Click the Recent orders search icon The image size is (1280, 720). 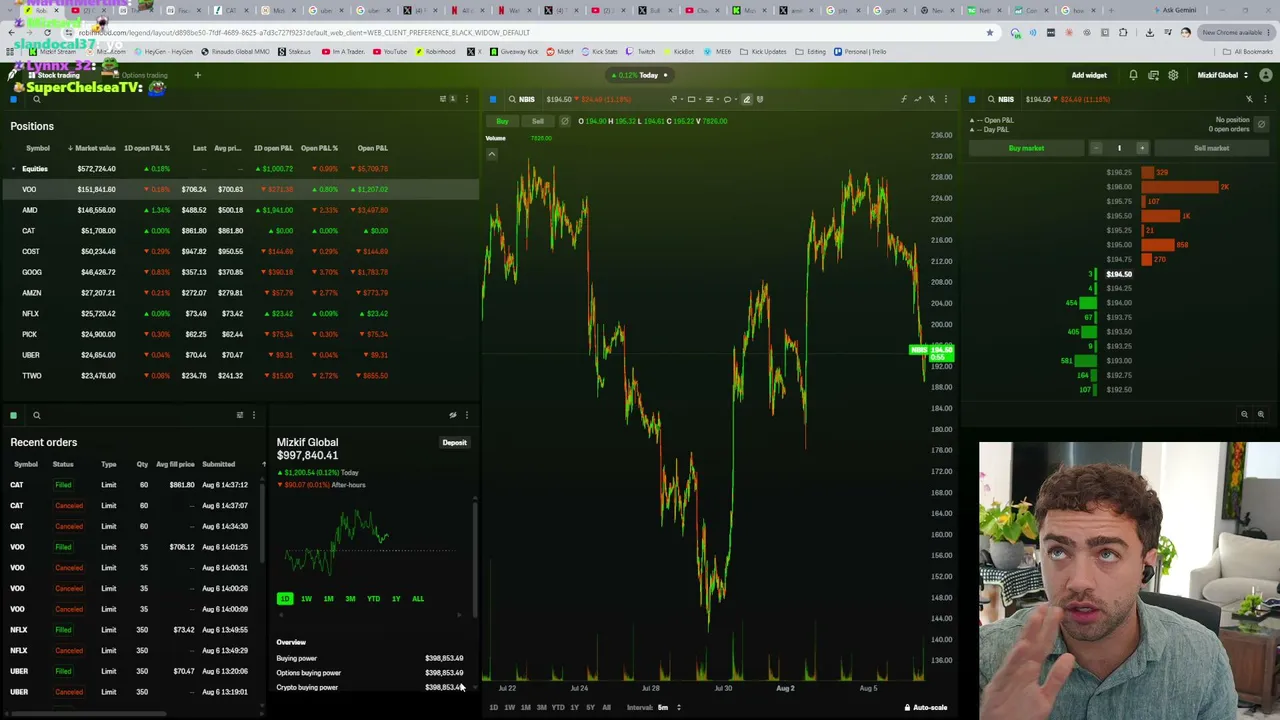click(x=36, y=415)
